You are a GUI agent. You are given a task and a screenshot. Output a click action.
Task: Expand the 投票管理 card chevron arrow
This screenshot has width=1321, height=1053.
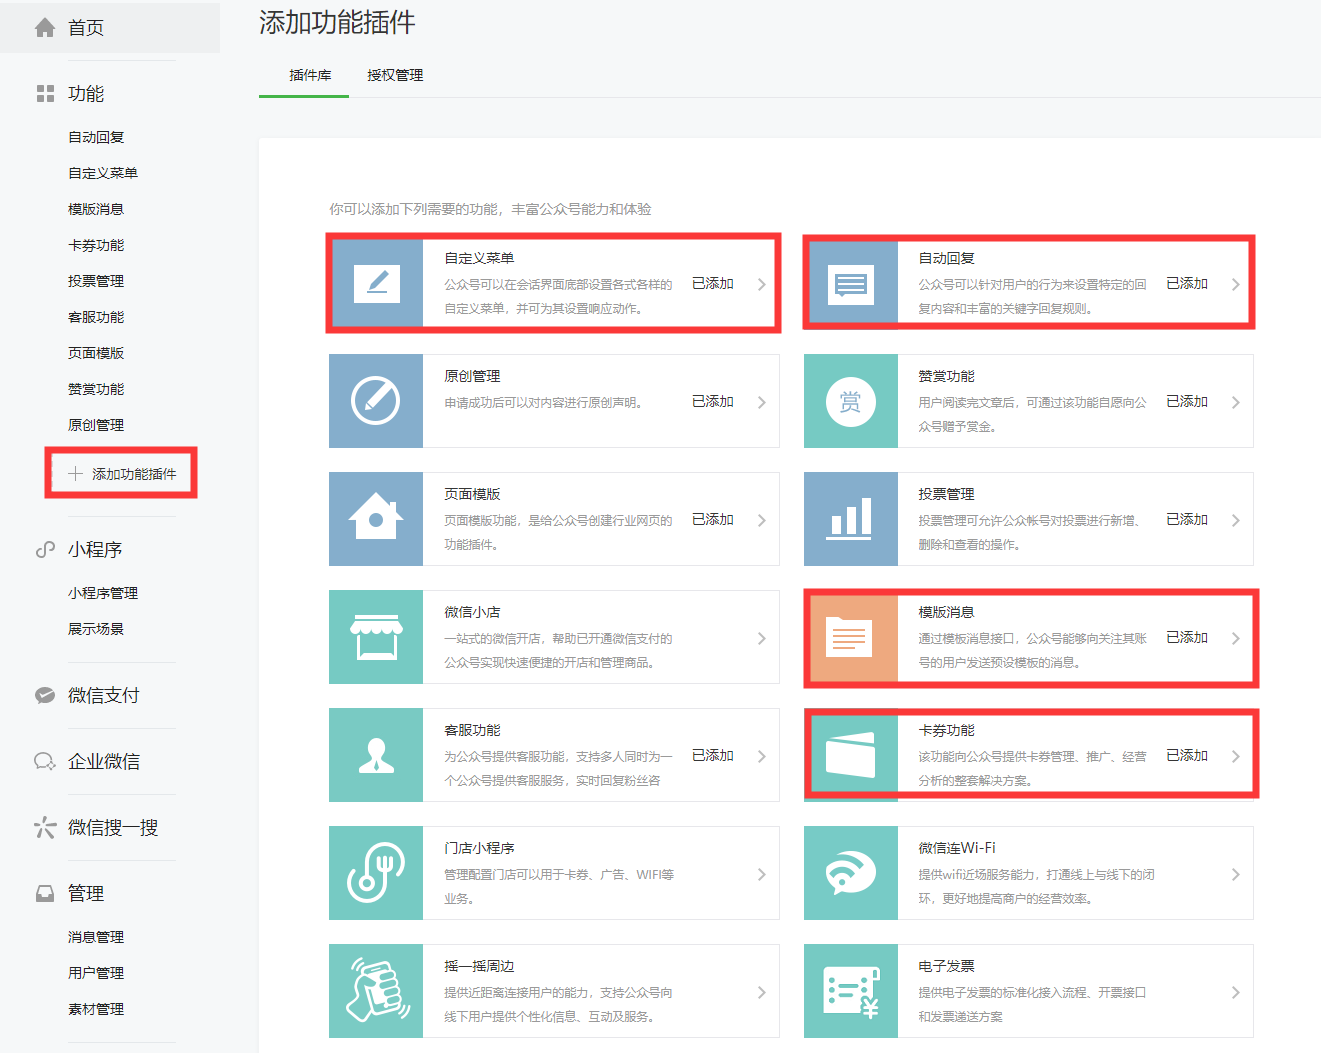pos(1235,520)
